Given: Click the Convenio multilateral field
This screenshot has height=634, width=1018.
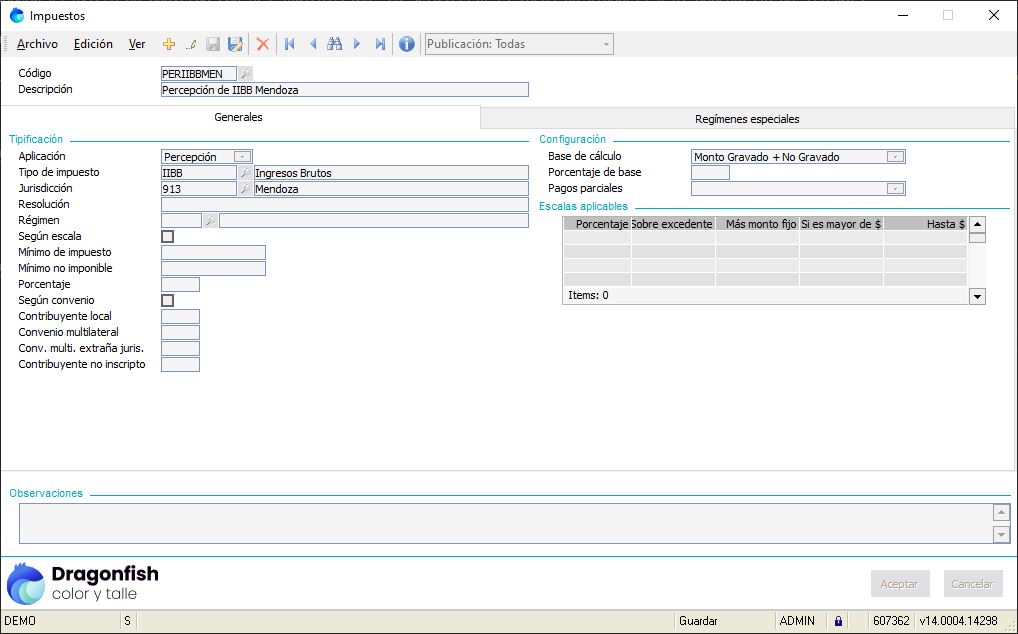Looking at the screenshot, I should point(180,332).
